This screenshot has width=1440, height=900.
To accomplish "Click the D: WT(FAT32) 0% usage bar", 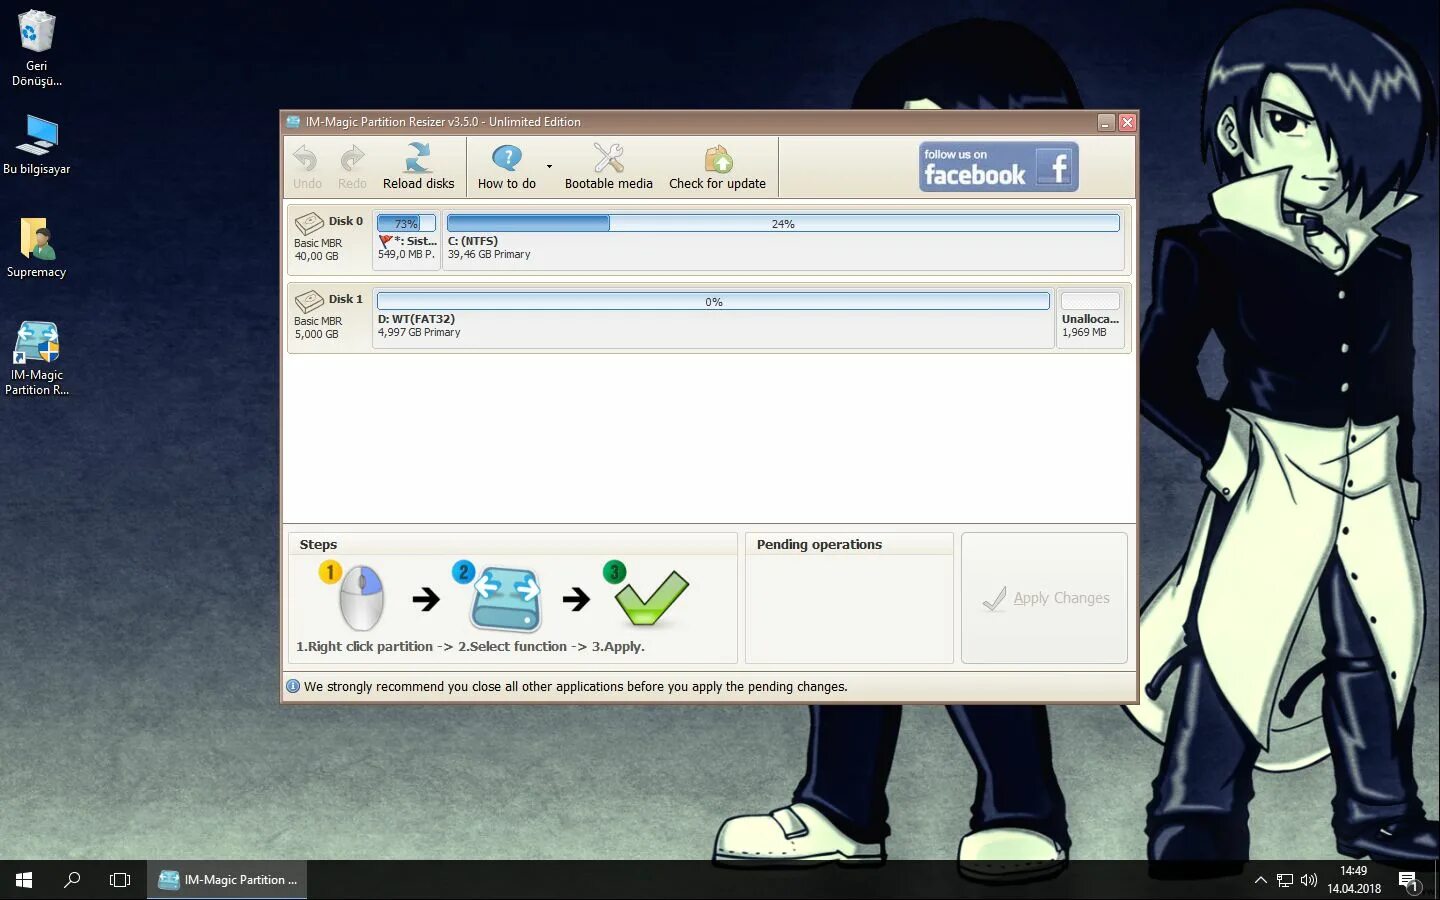I will pyautogui.click(x=713, y=301).
